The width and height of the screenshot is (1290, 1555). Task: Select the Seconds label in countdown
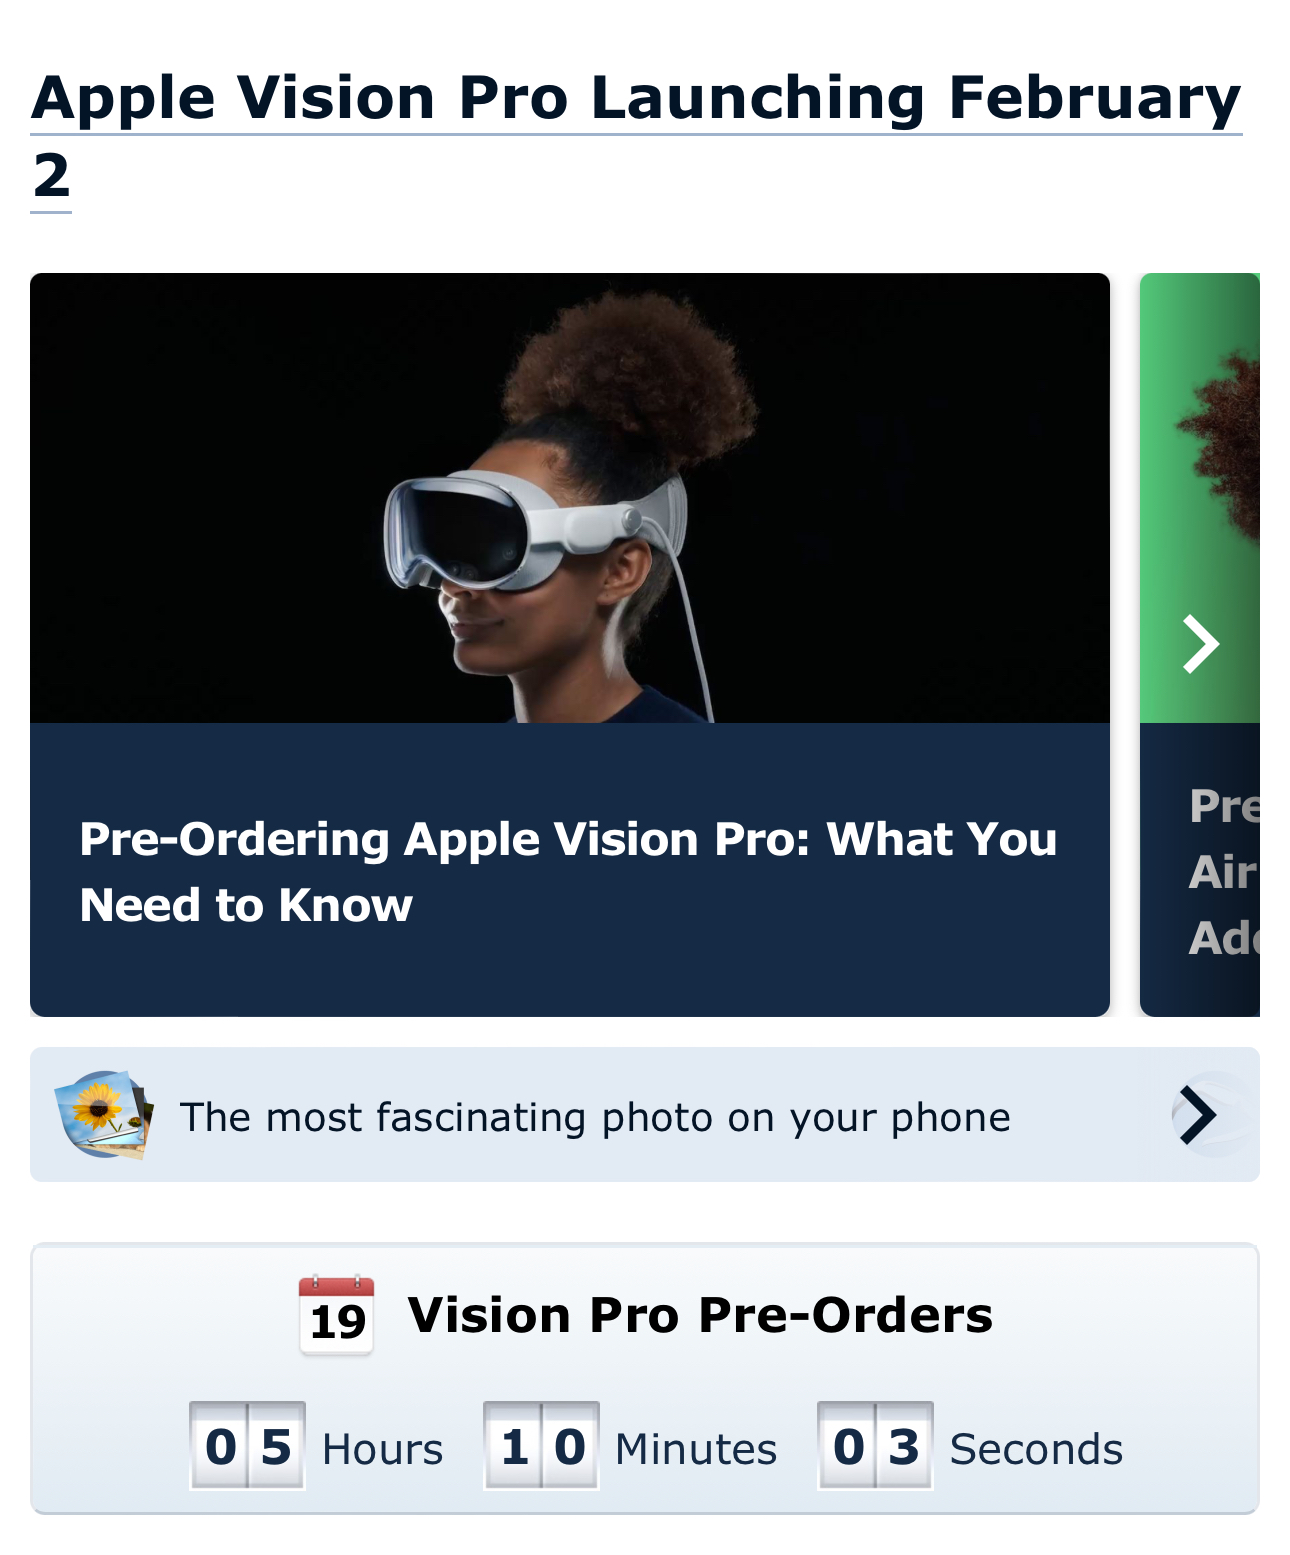pos(1036,1449)
